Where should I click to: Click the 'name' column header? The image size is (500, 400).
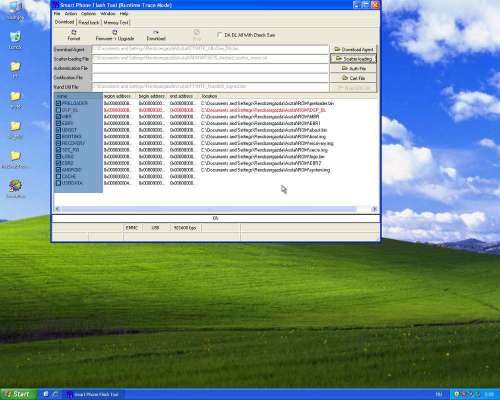click(x=78, y=96)
